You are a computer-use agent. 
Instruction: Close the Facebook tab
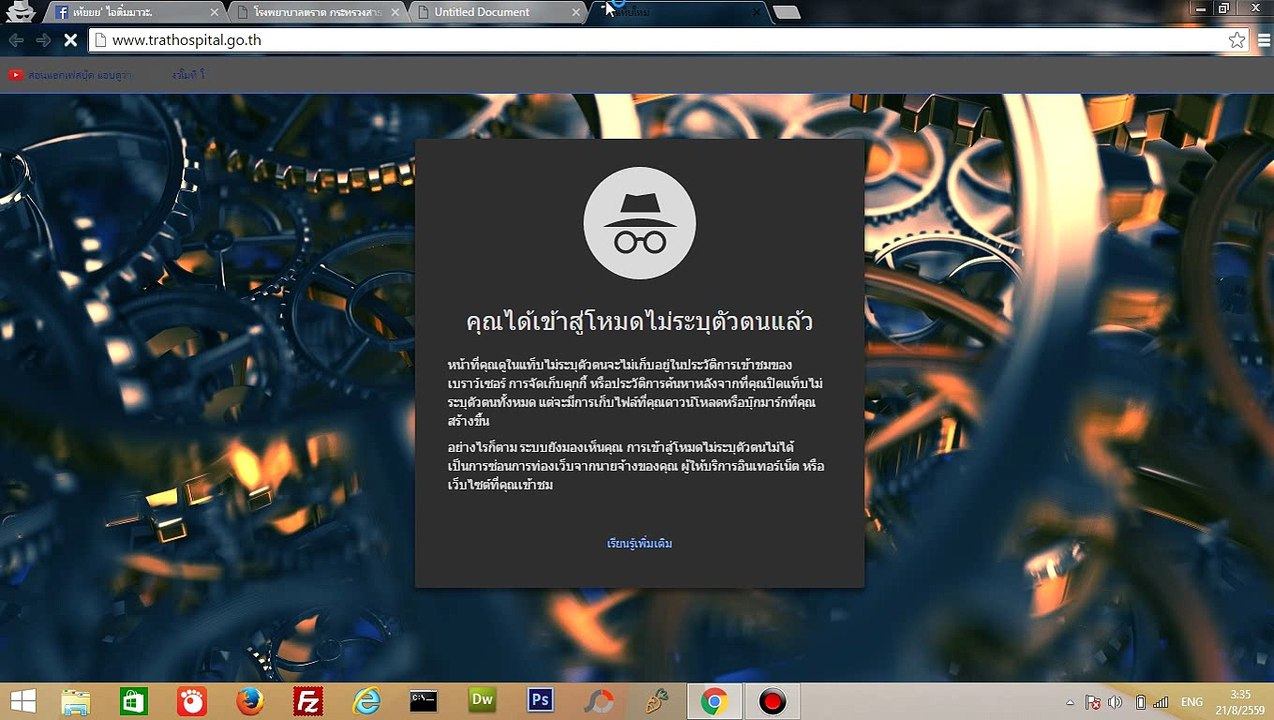click(x=214, y=13)
